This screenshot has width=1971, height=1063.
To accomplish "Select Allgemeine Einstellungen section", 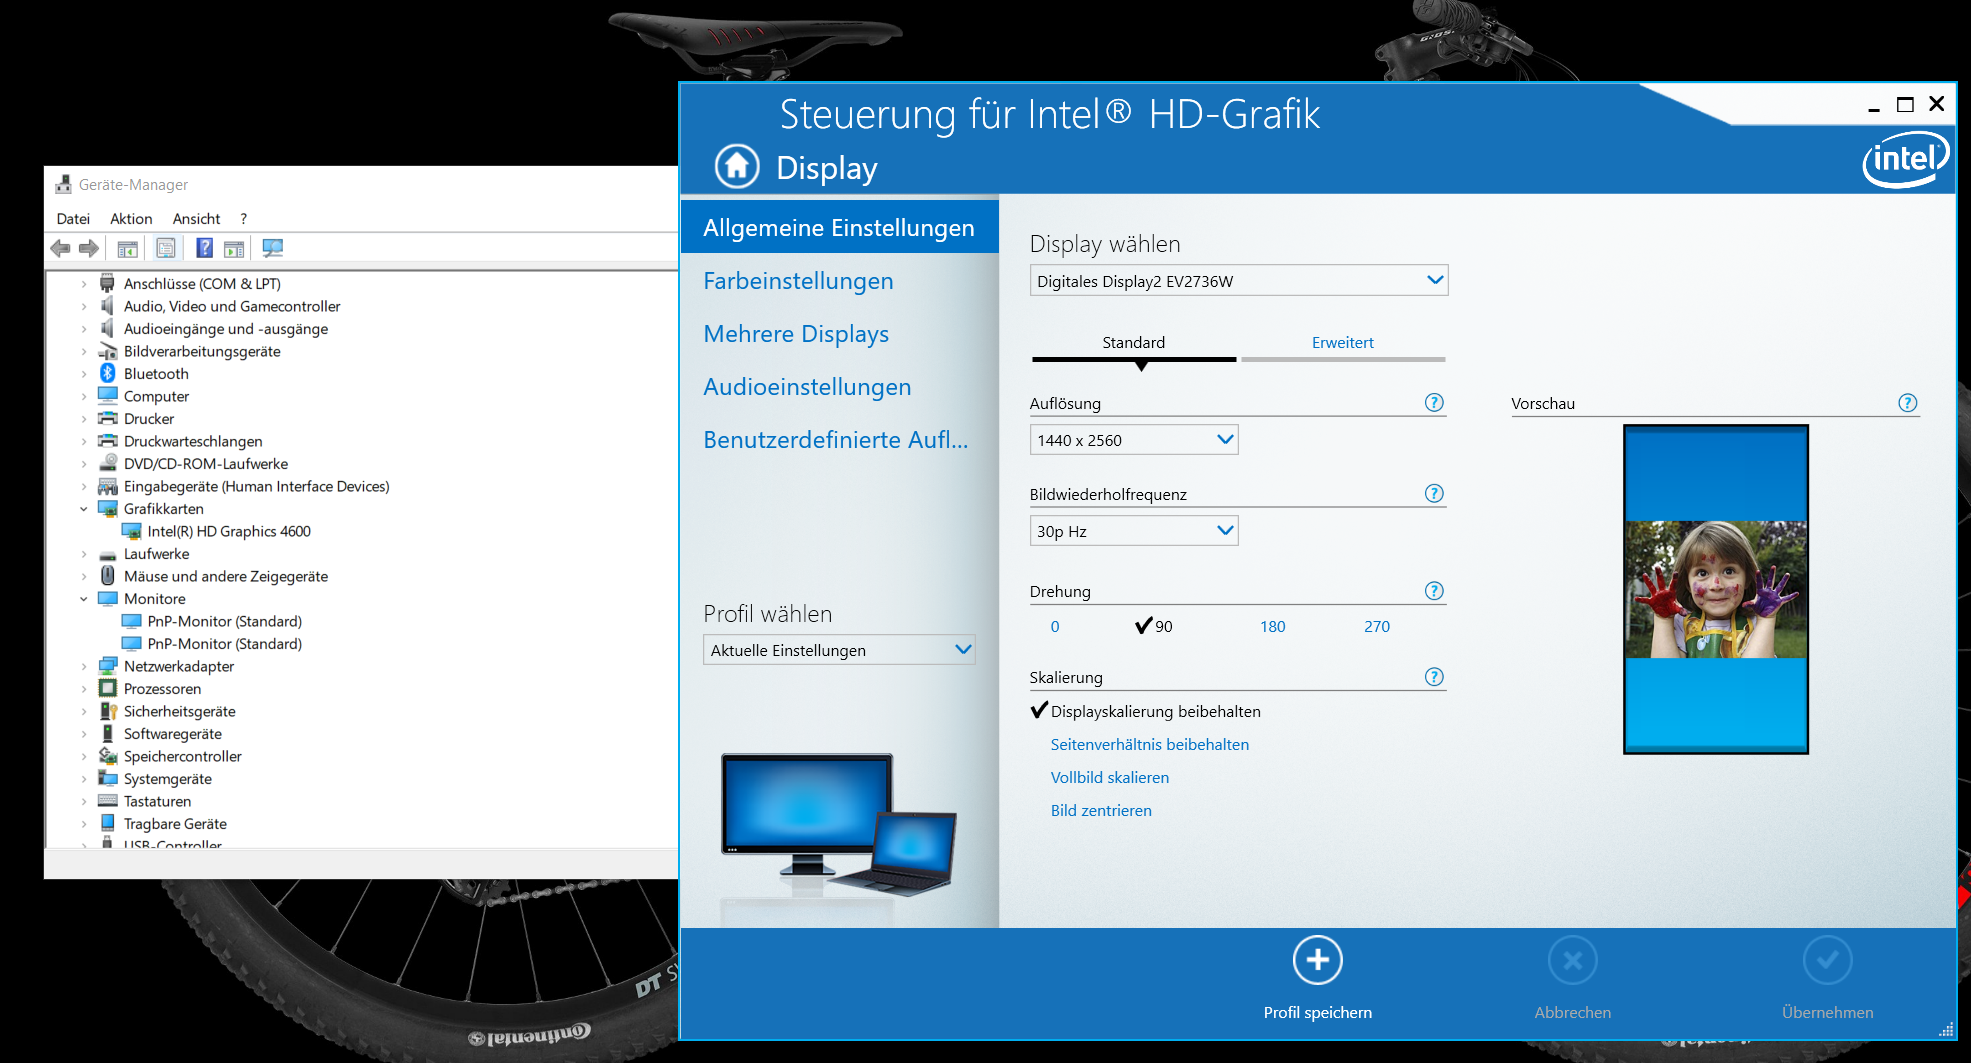I will [839, 227].
